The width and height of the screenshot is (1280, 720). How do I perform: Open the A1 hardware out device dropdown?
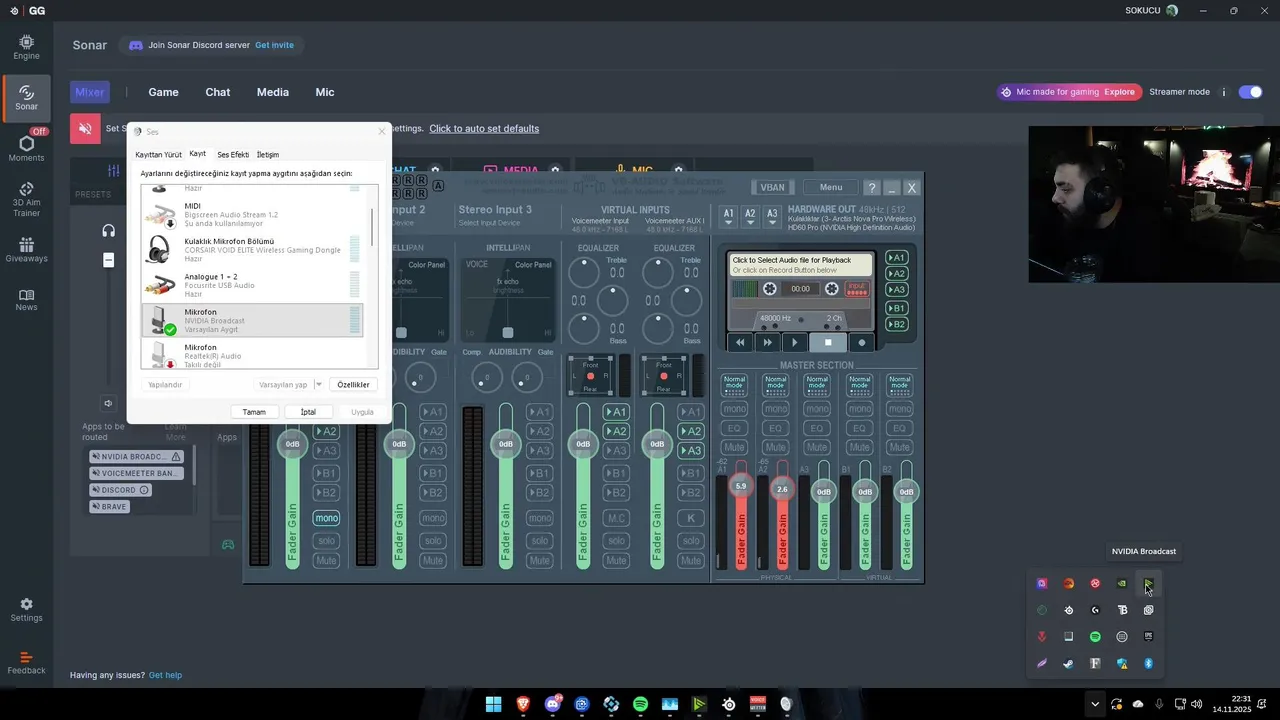[x=728, y=216]
